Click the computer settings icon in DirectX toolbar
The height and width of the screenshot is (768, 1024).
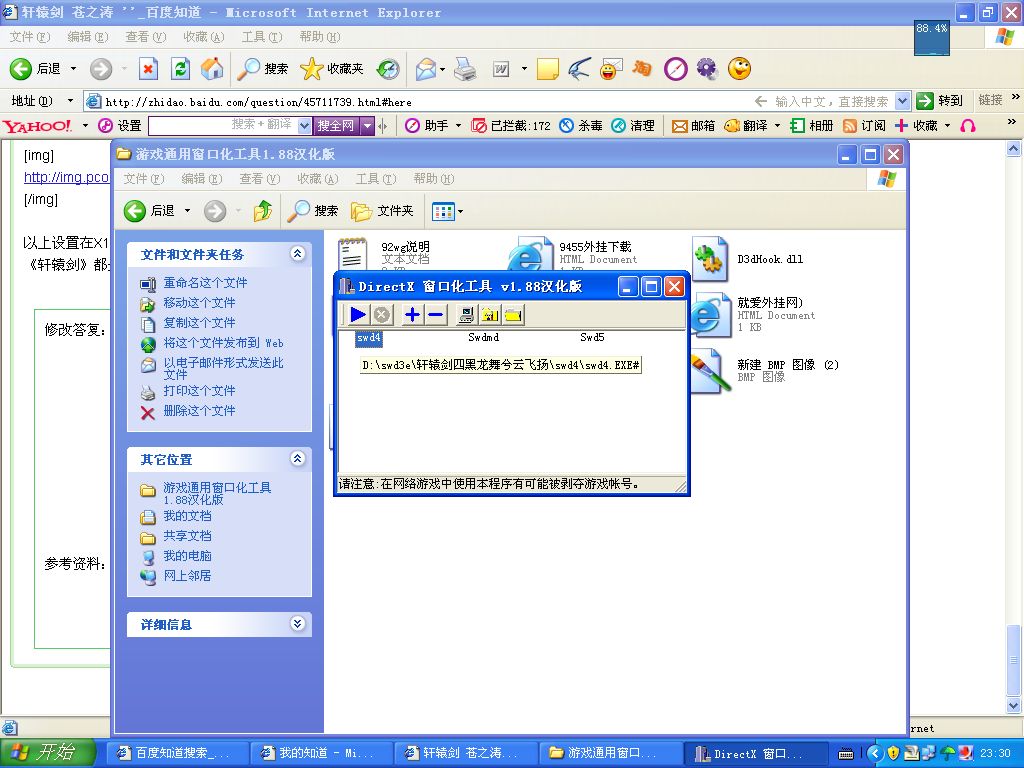click(x=466, y=315)
